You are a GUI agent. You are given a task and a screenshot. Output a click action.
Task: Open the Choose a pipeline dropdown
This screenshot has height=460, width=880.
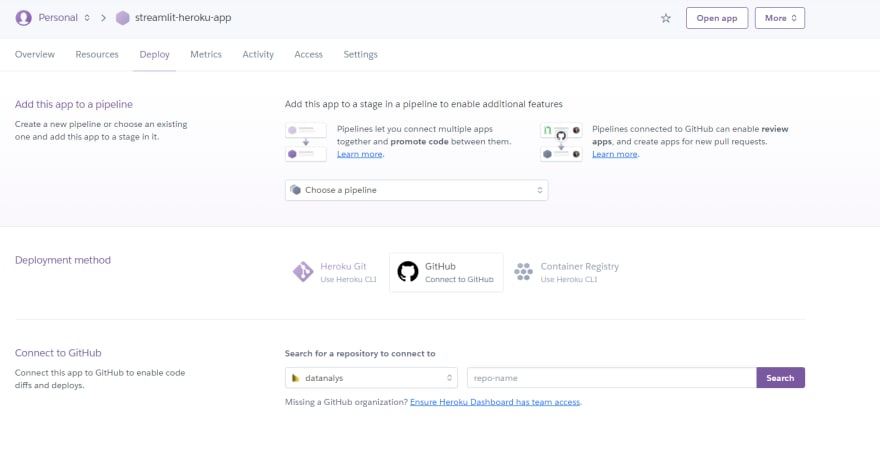click(x=416, y=190)
